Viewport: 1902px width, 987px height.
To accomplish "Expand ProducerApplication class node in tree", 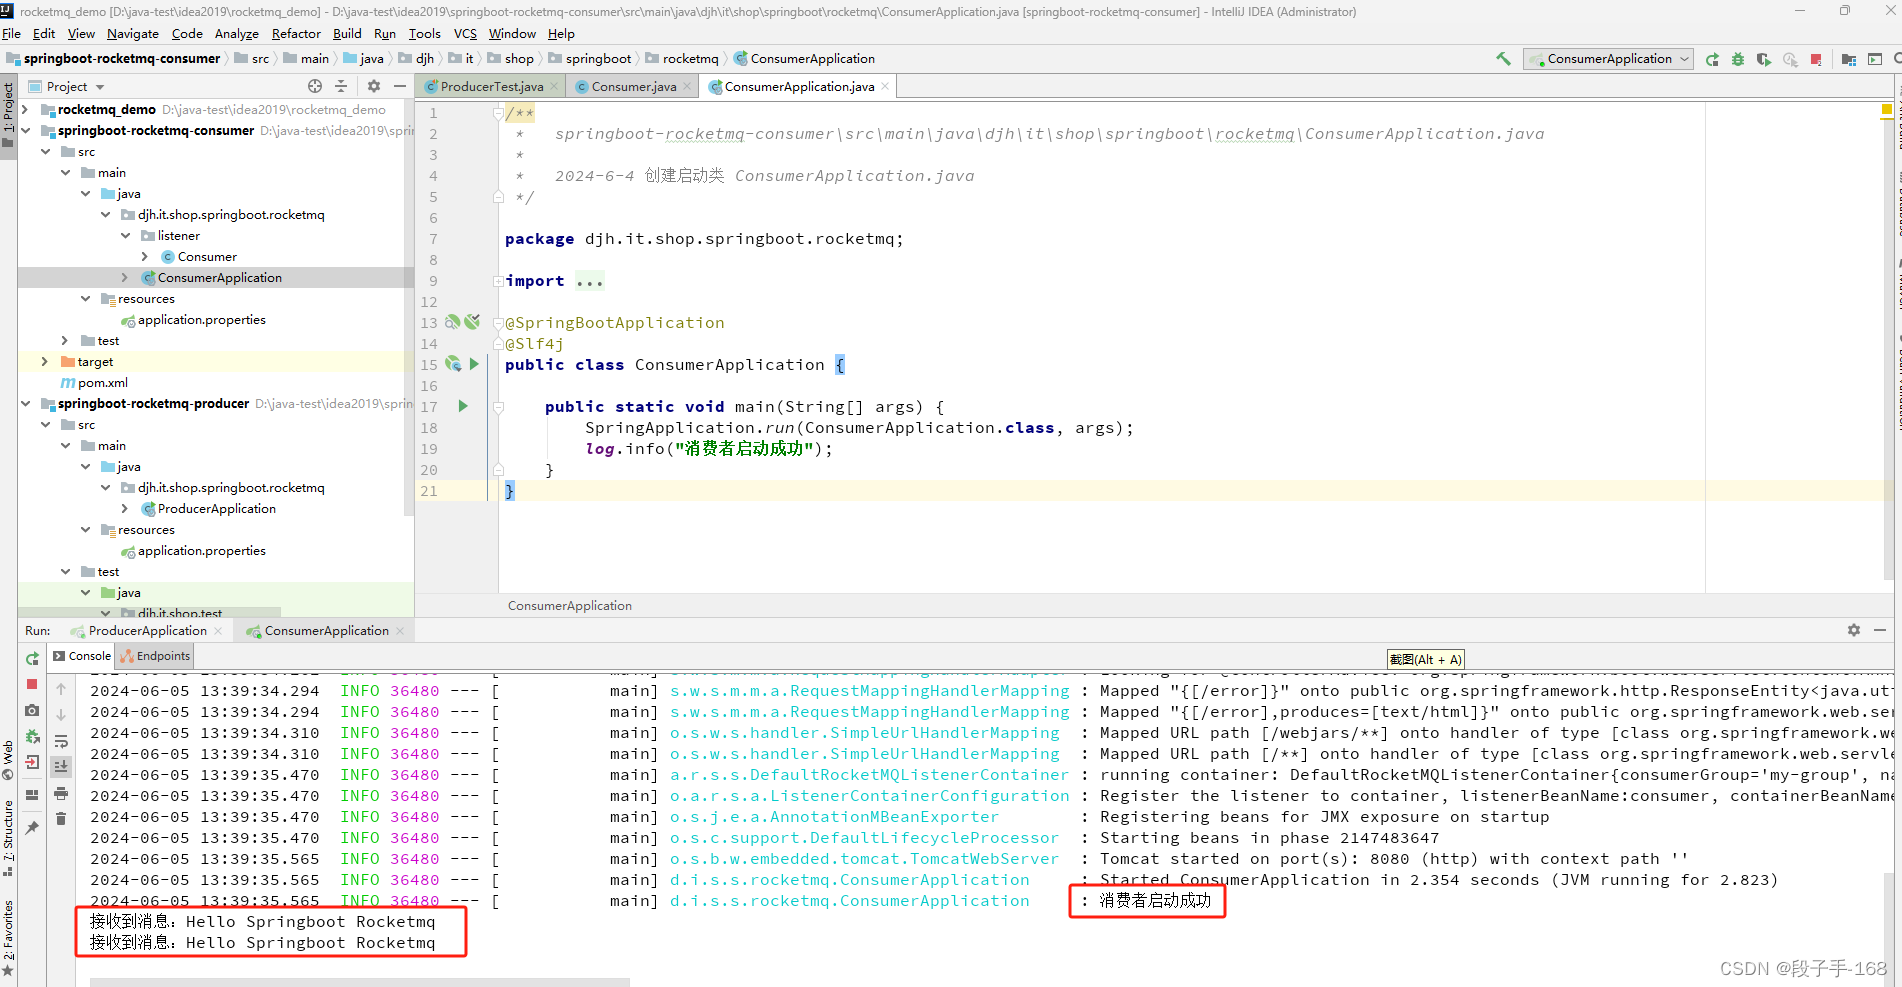I will (125, 508).
